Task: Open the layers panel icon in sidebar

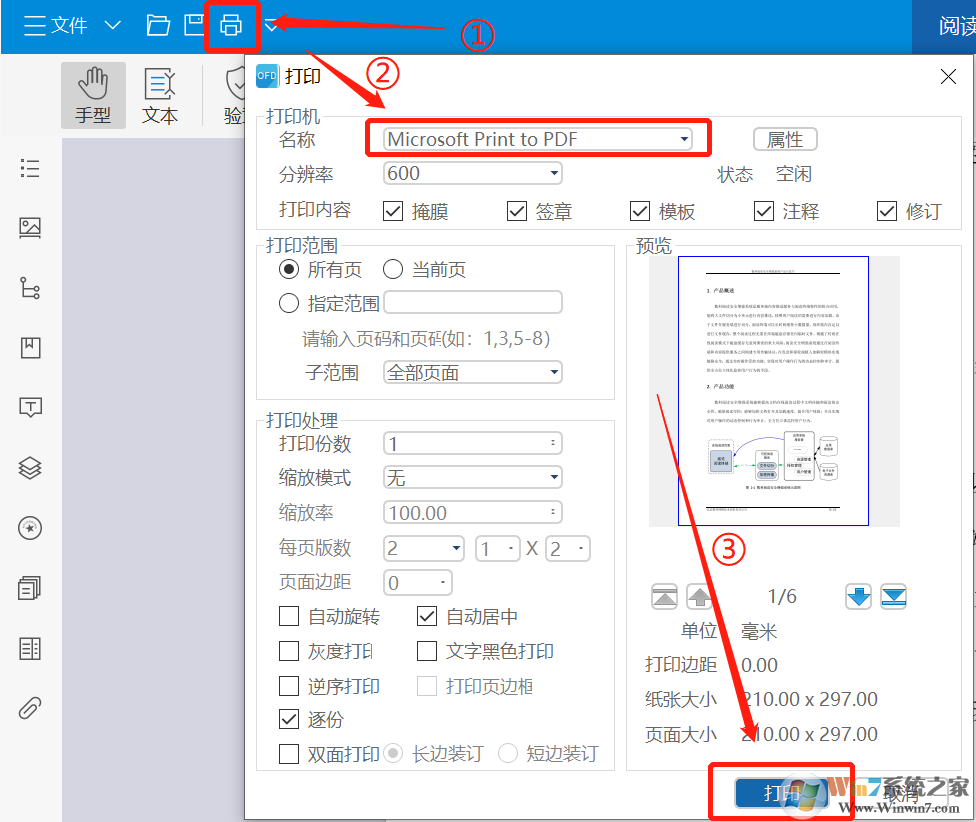Action: pyautogui.click(x=30, y=467)
